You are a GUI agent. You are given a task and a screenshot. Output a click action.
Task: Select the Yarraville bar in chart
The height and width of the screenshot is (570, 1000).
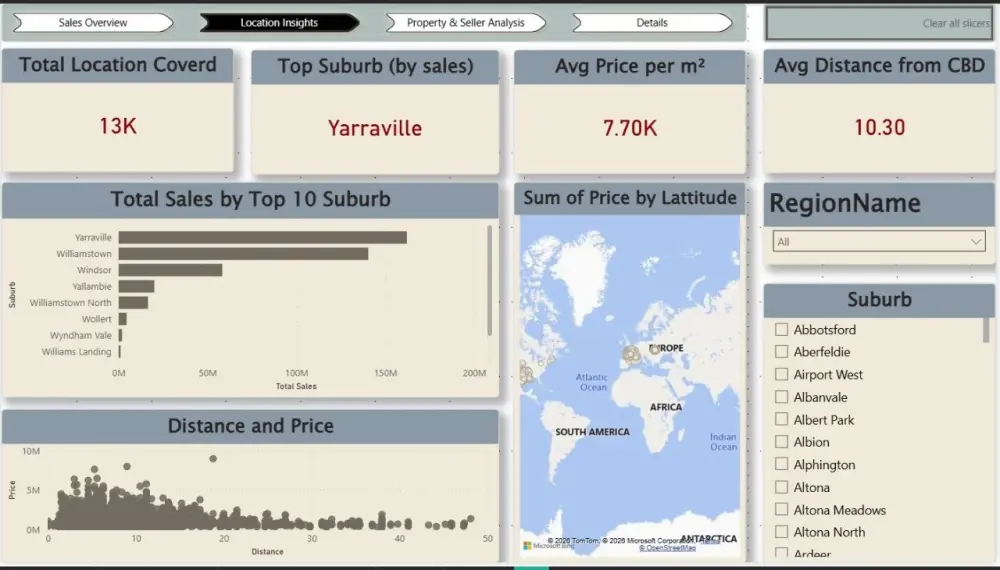click(x=263, y=237)
